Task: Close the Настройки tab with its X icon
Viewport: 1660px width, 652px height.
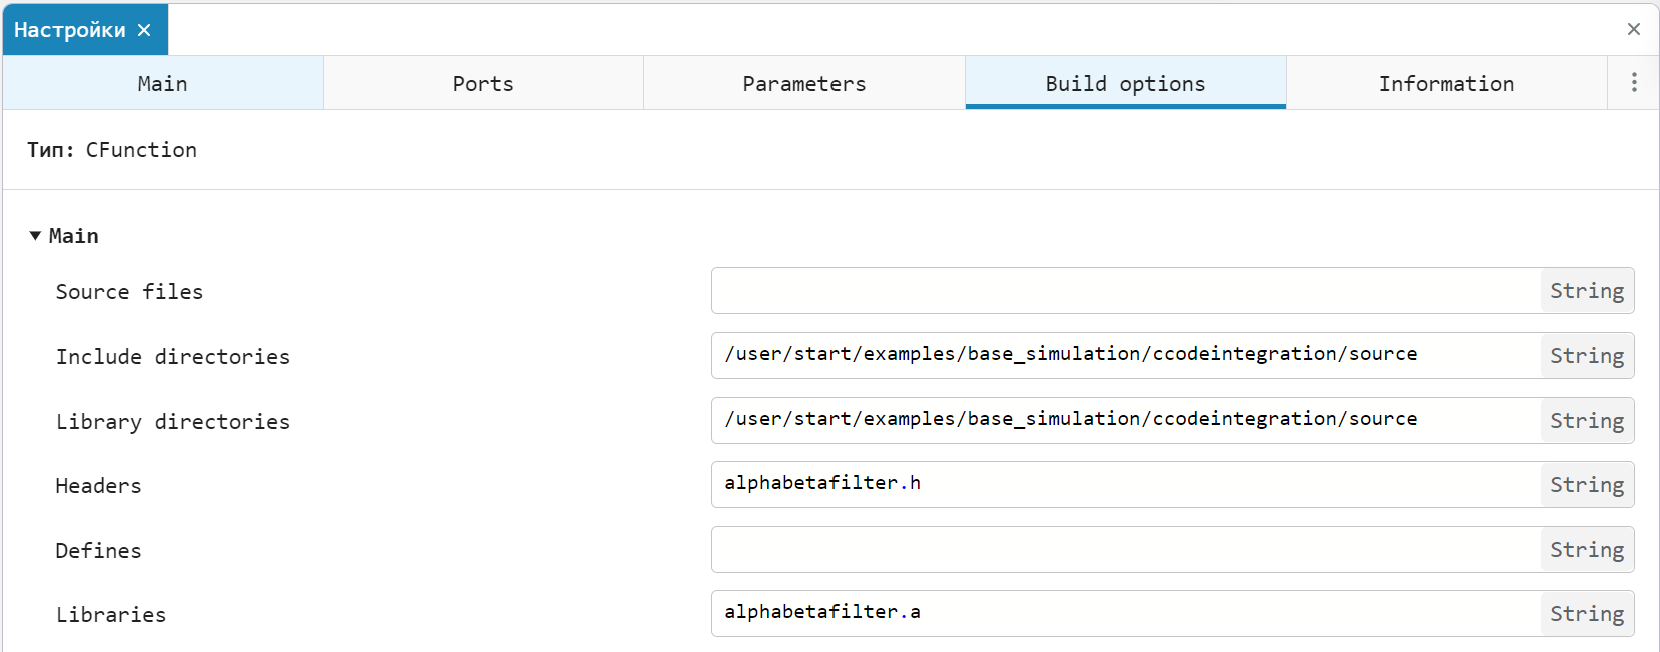Action: [144, 30]
